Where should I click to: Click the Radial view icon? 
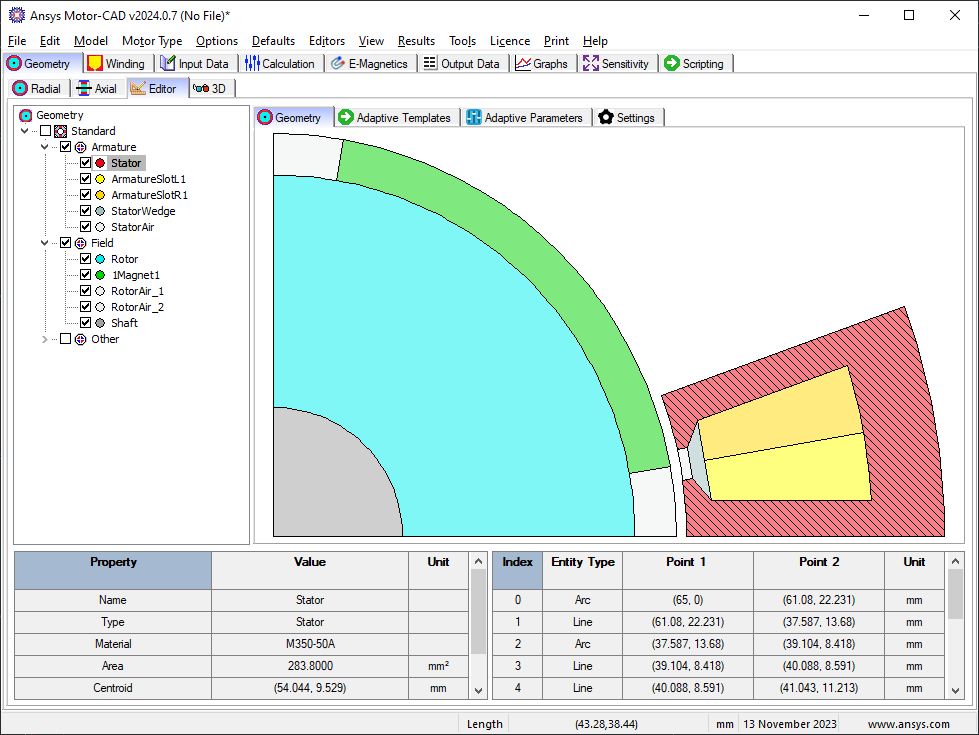(20, 89)
